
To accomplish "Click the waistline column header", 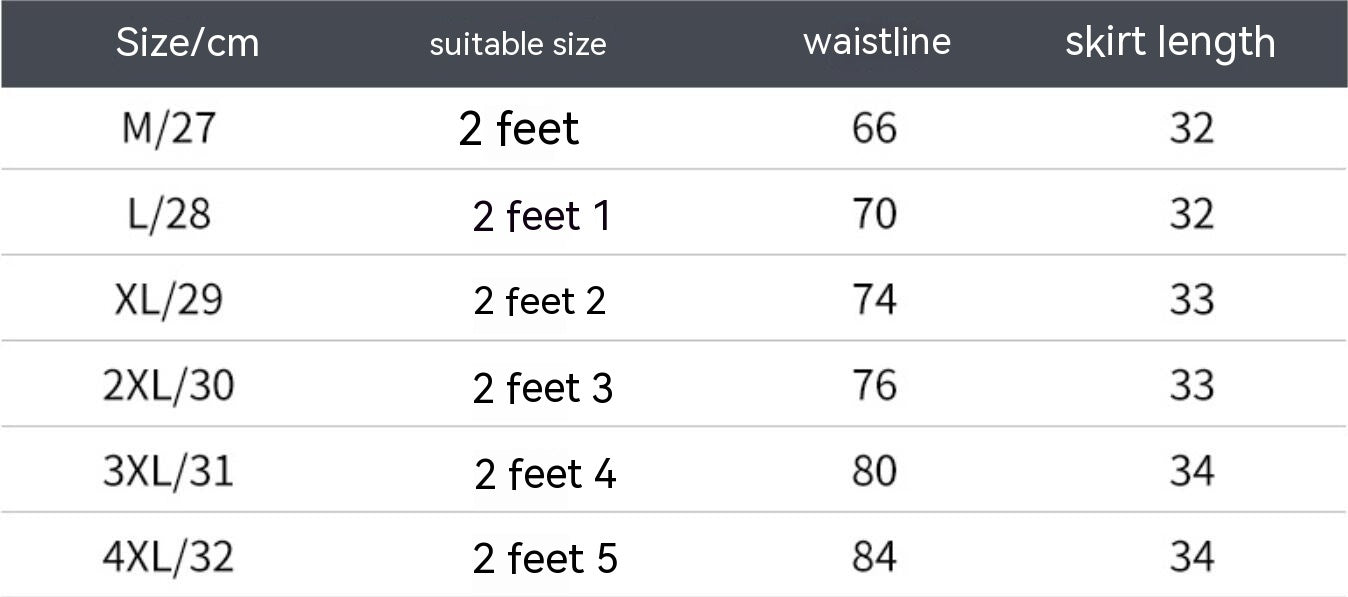I will [876, 42].
